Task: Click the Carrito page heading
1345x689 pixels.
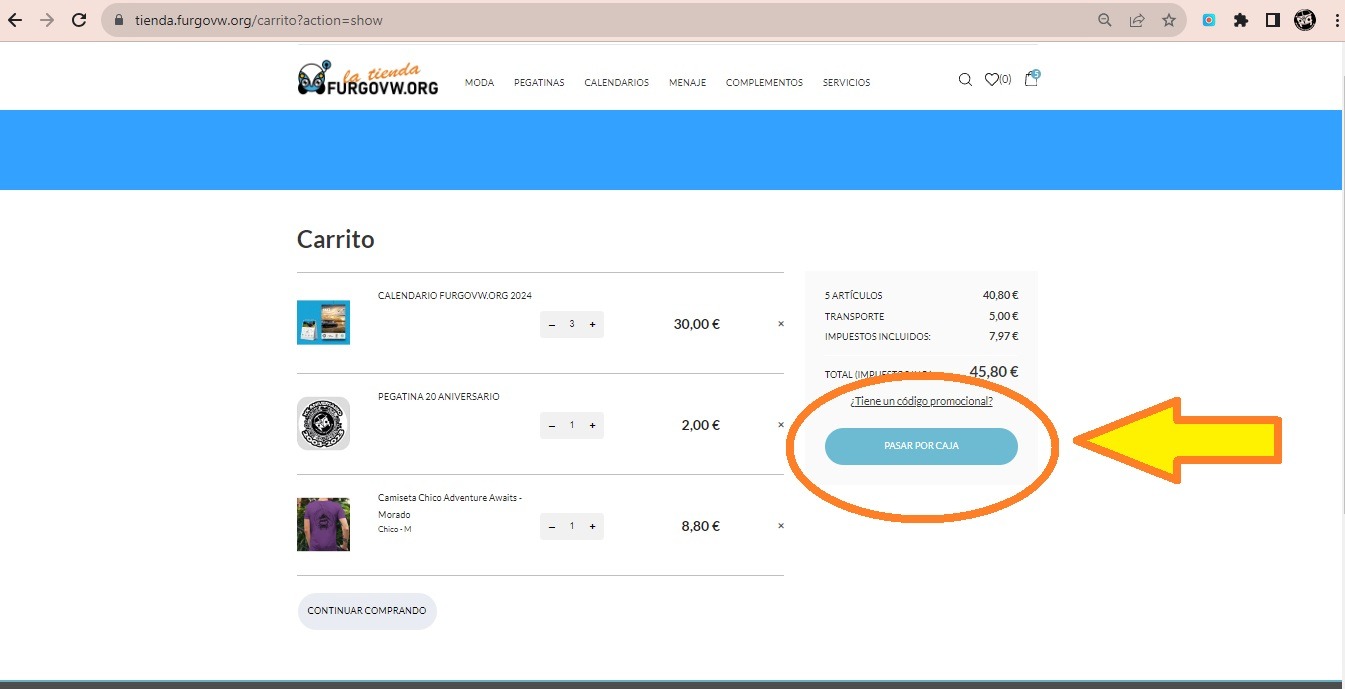Action: click(336, 240)
